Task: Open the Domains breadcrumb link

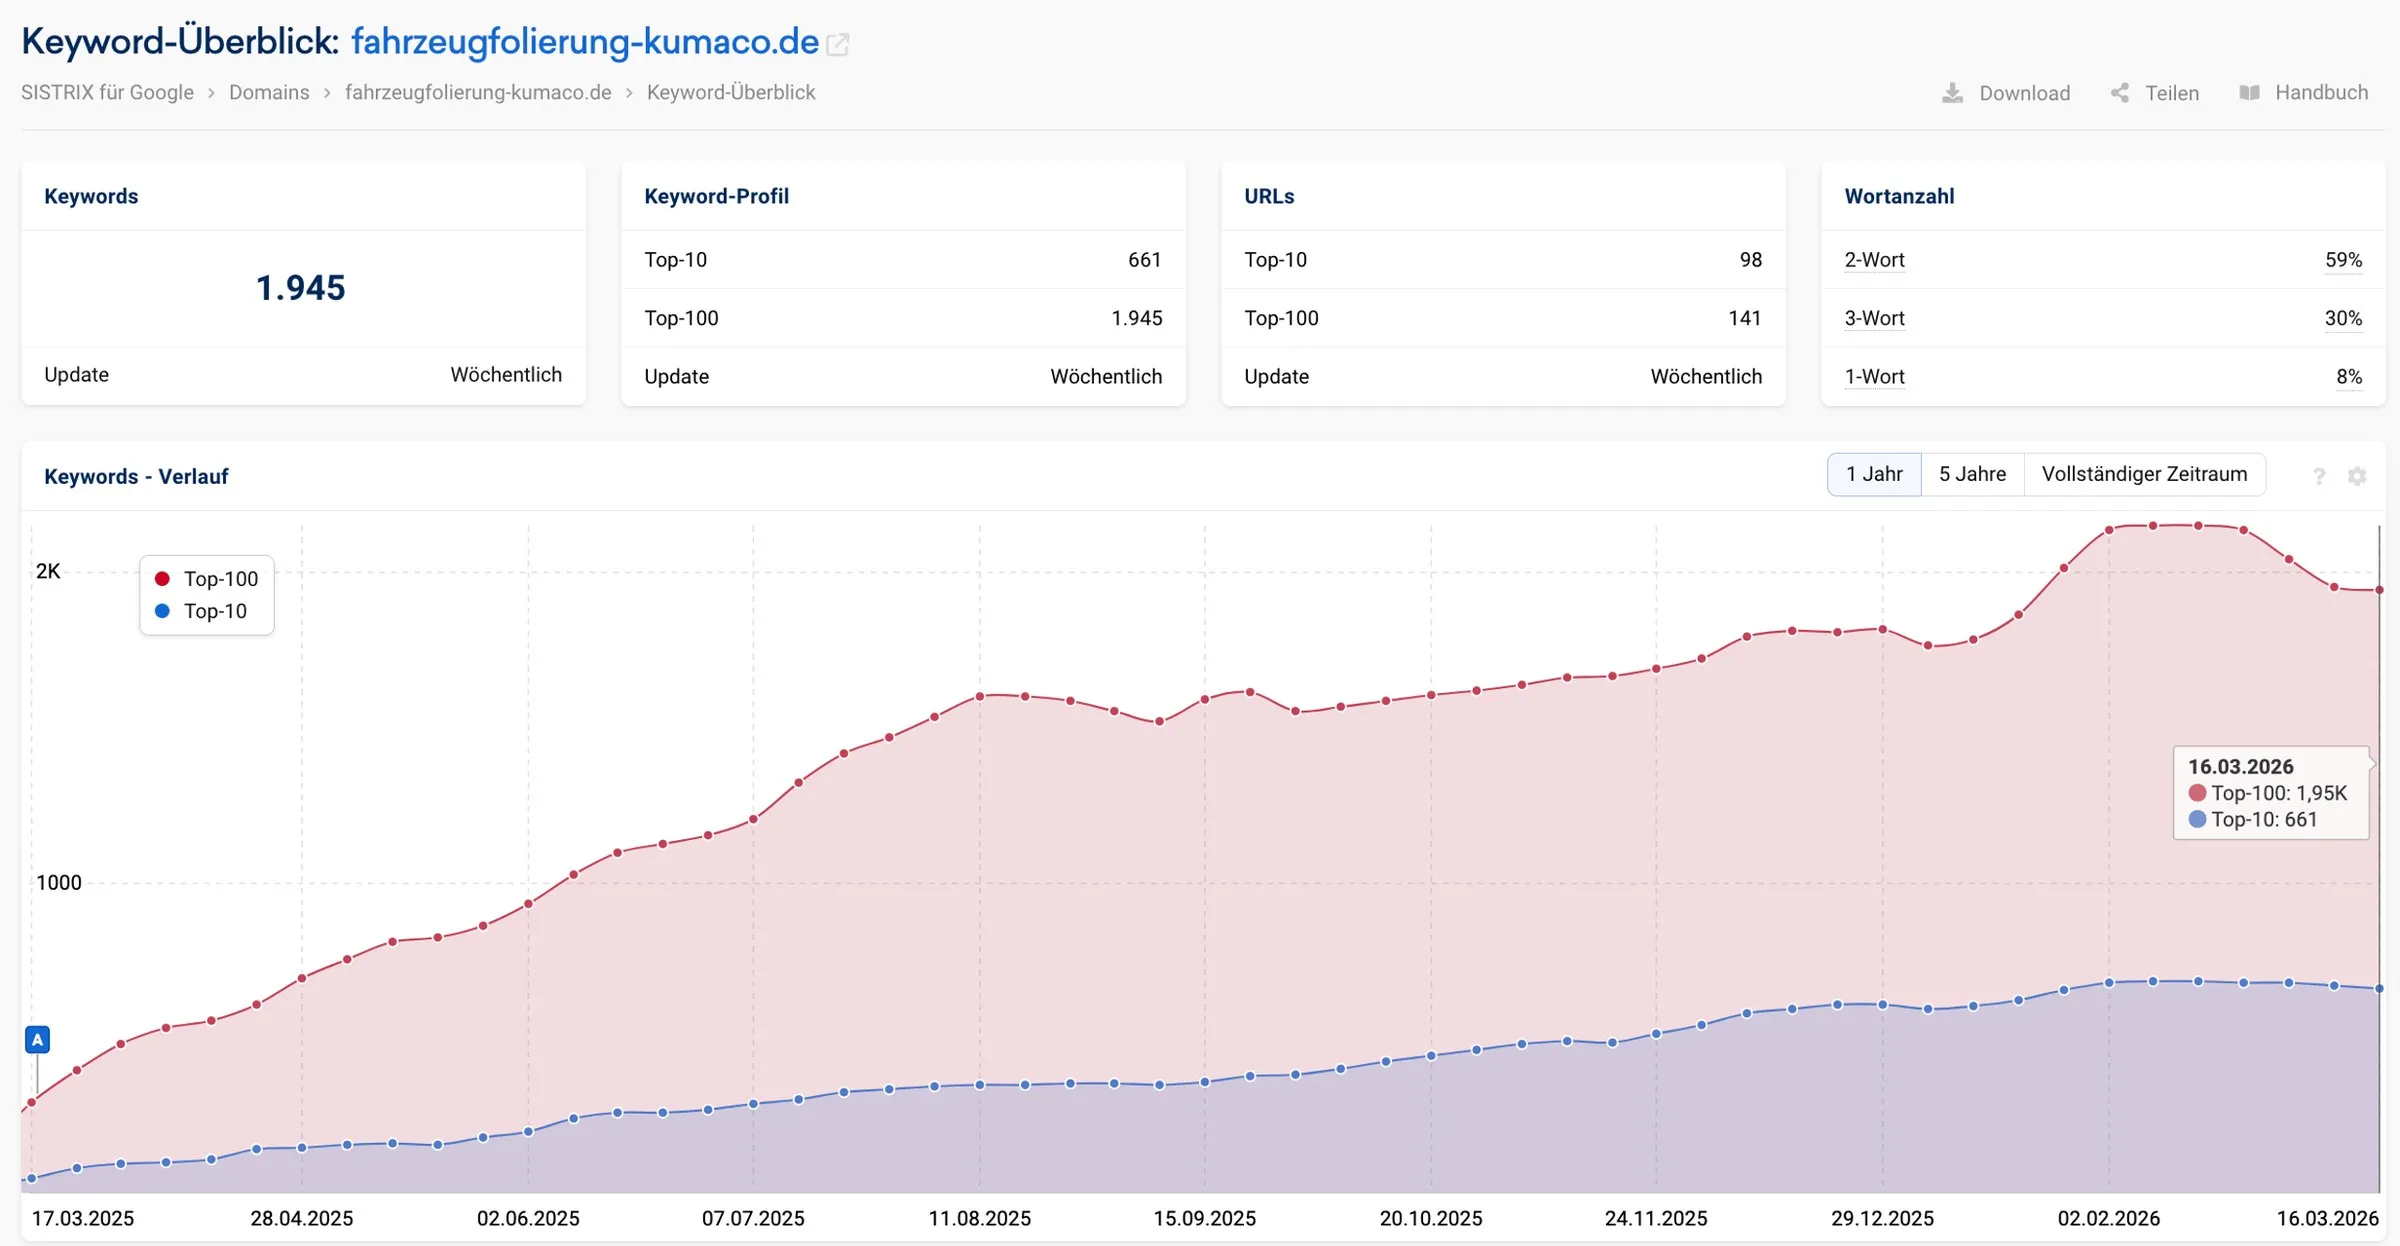Action: tap(269, 92)
